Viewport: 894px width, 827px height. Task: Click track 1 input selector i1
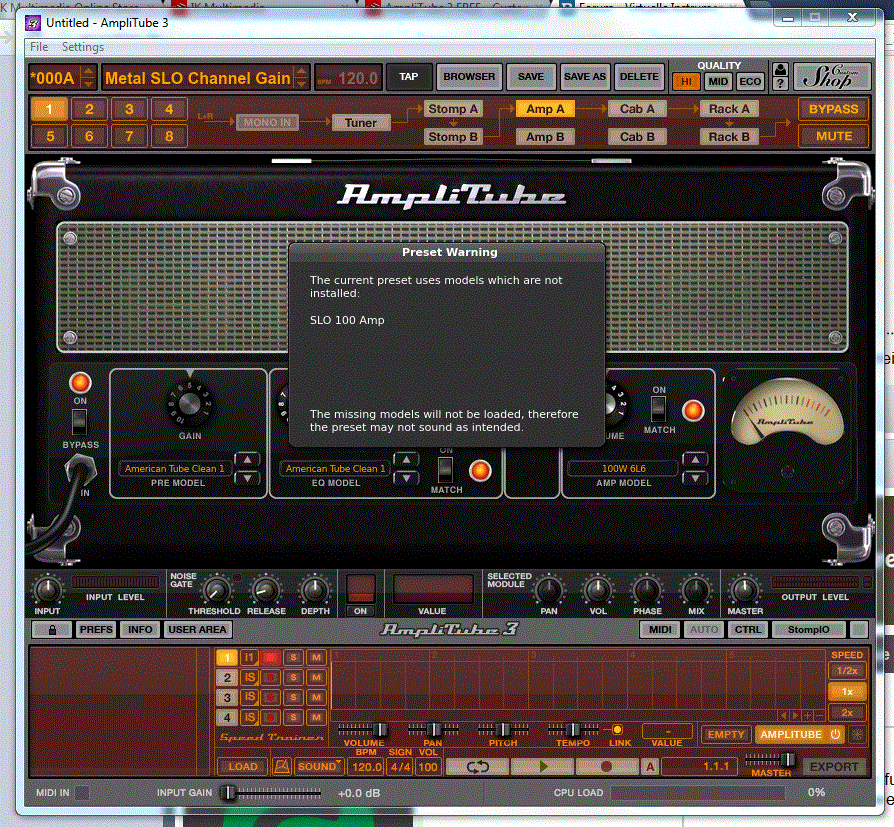tap(249, 658)
